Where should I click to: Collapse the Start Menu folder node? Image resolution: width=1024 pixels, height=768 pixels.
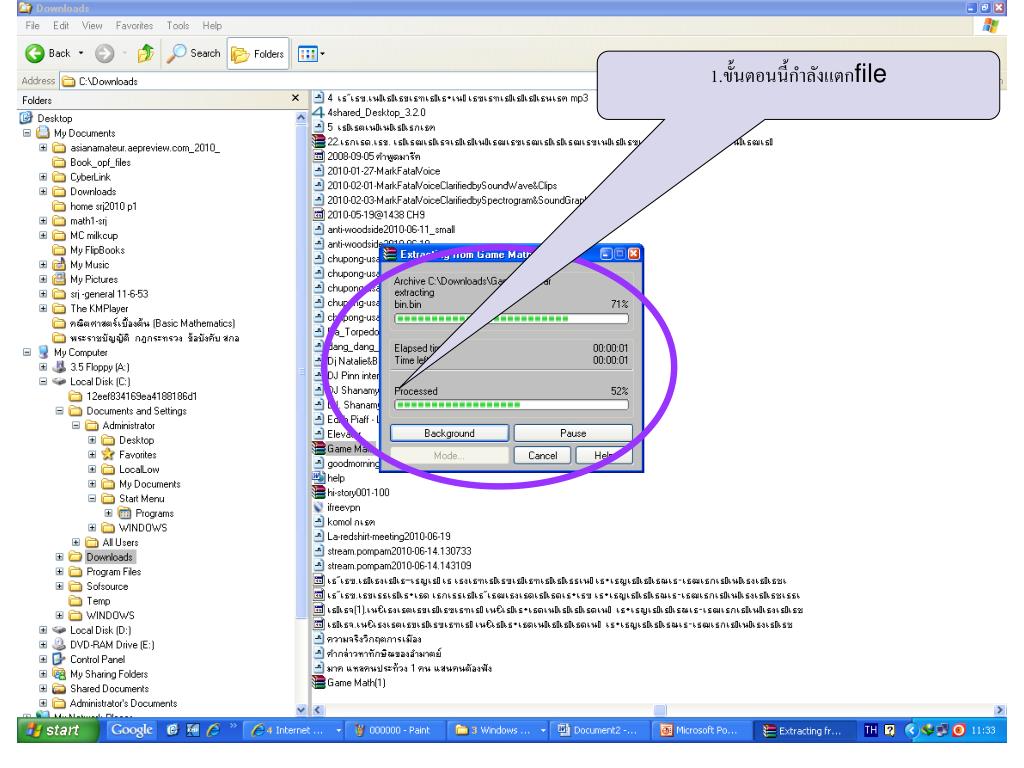tap(92, 499)
